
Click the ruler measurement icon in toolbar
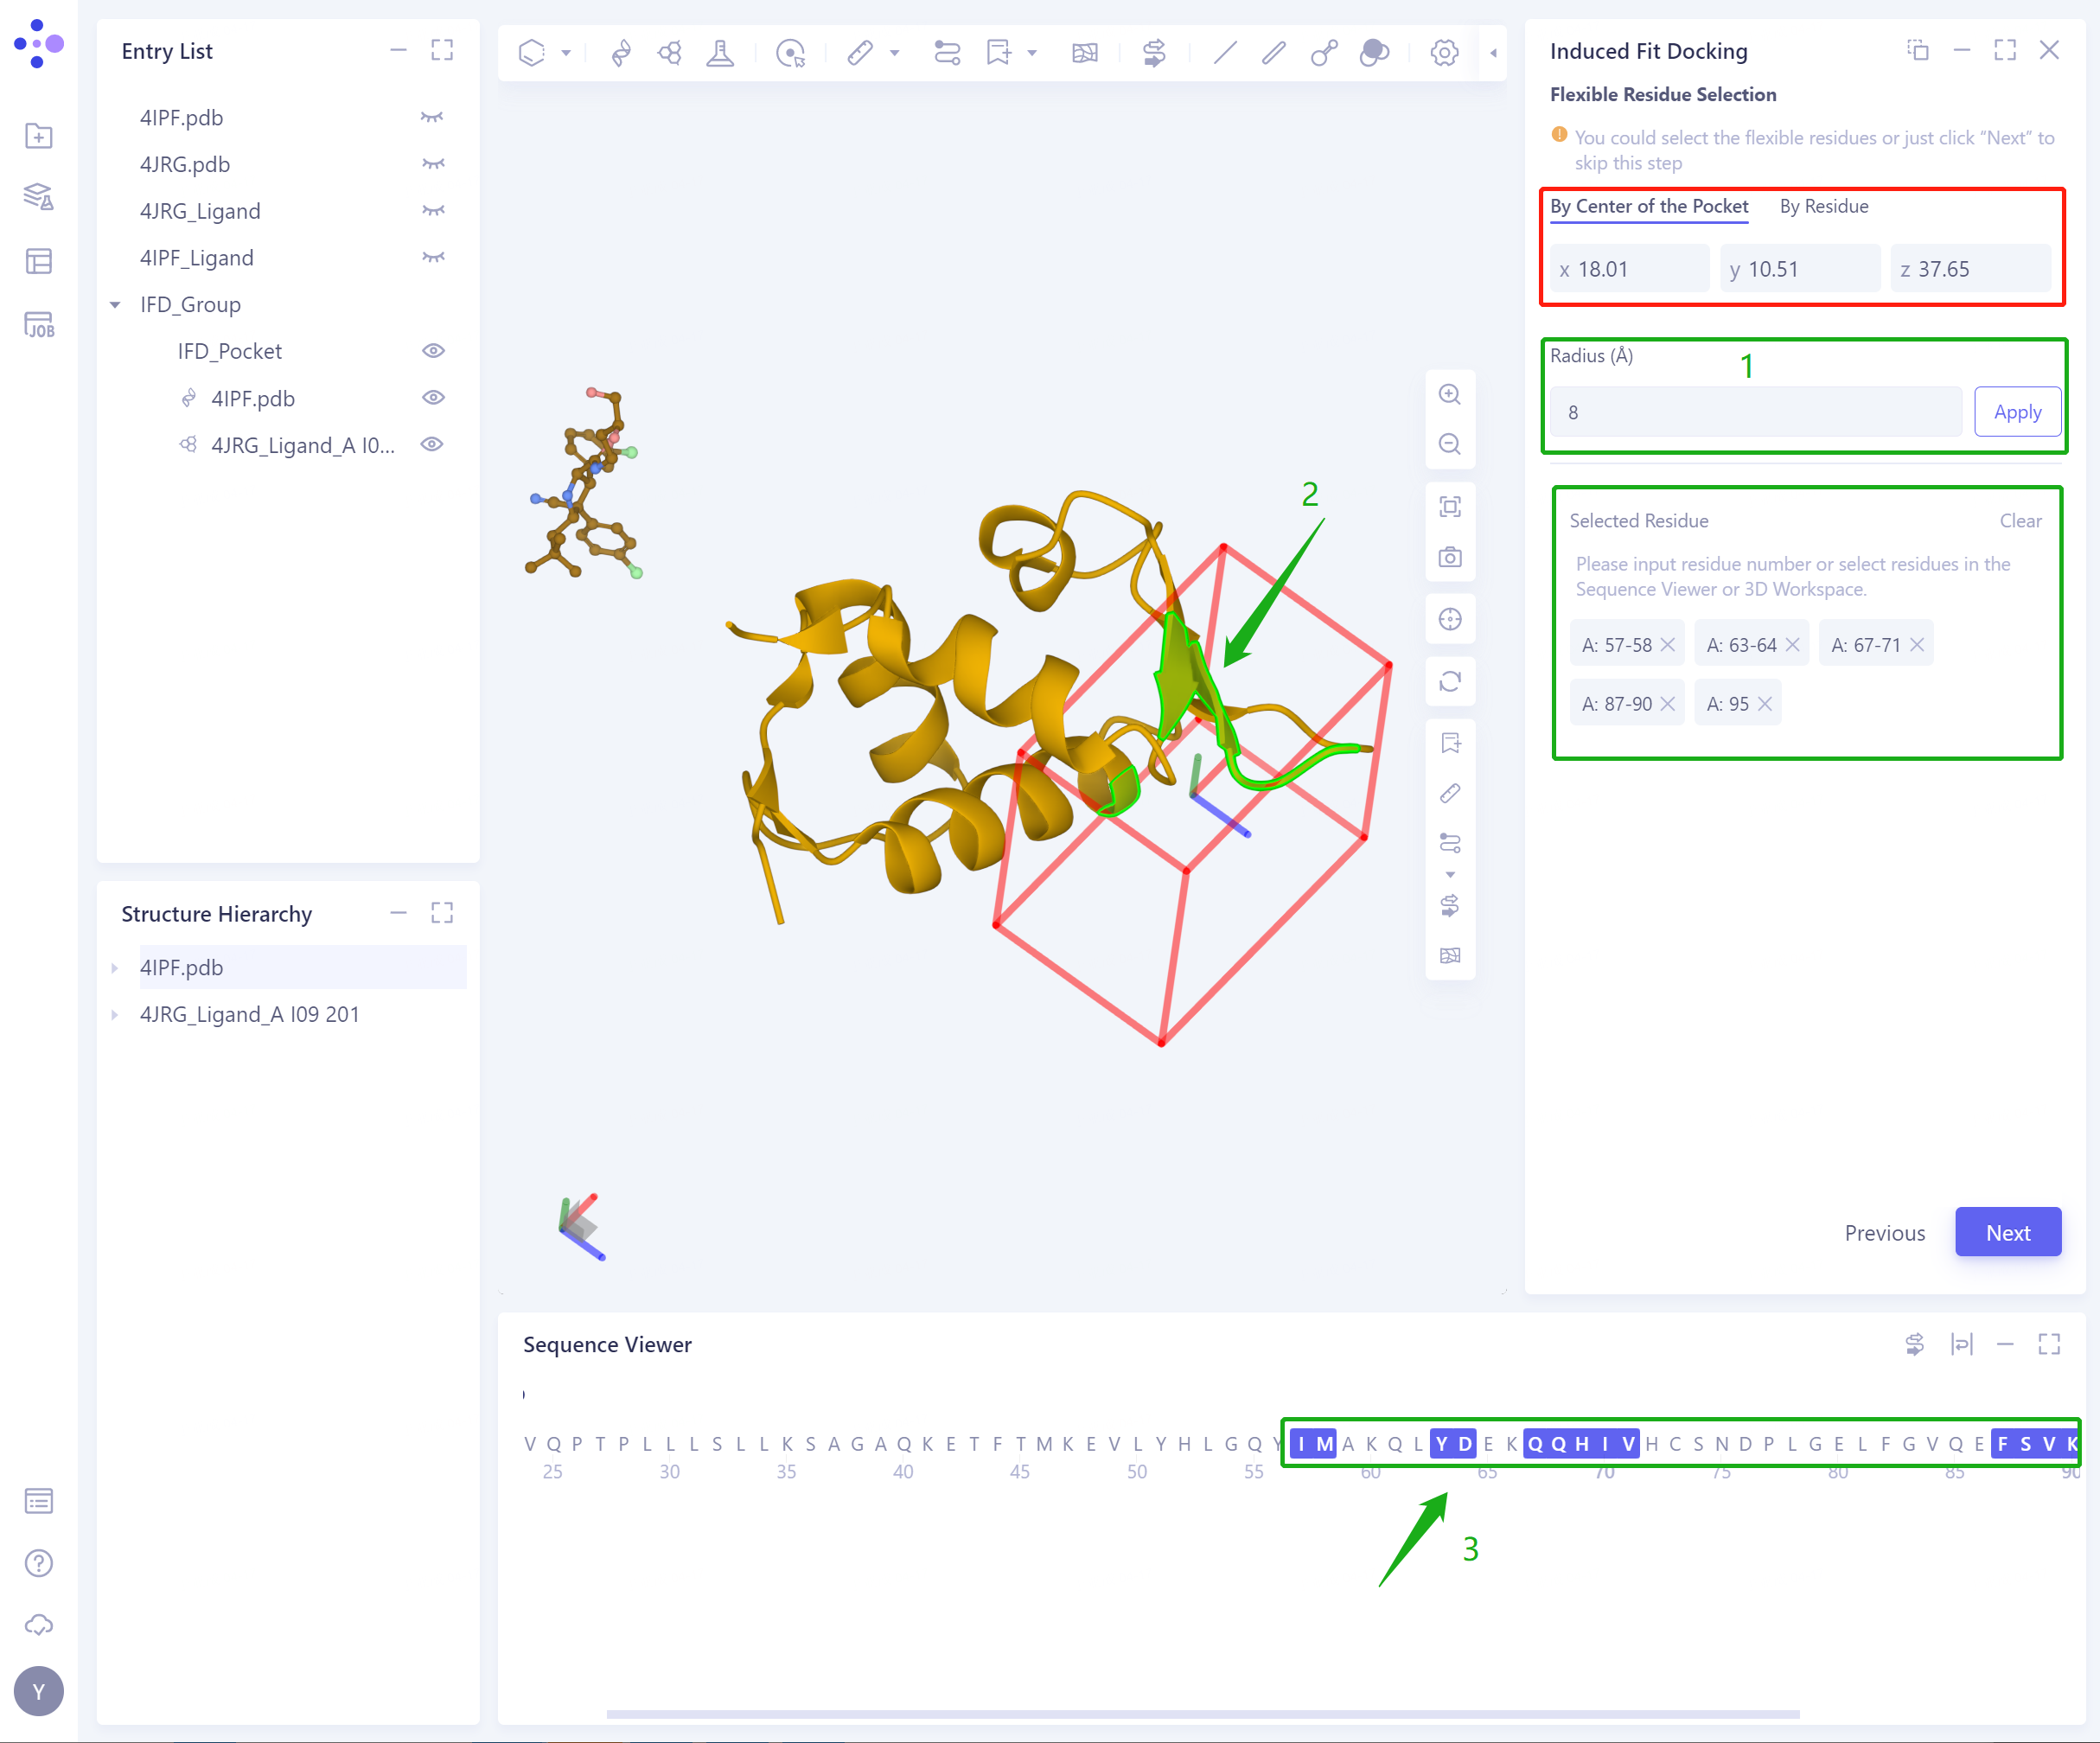click(x=860, y=52)
